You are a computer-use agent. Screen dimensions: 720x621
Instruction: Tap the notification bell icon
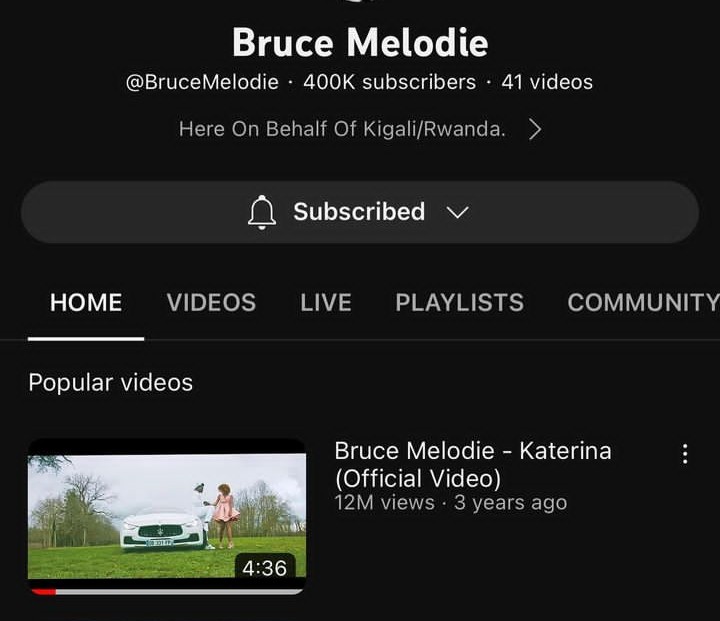pos(262,212)
